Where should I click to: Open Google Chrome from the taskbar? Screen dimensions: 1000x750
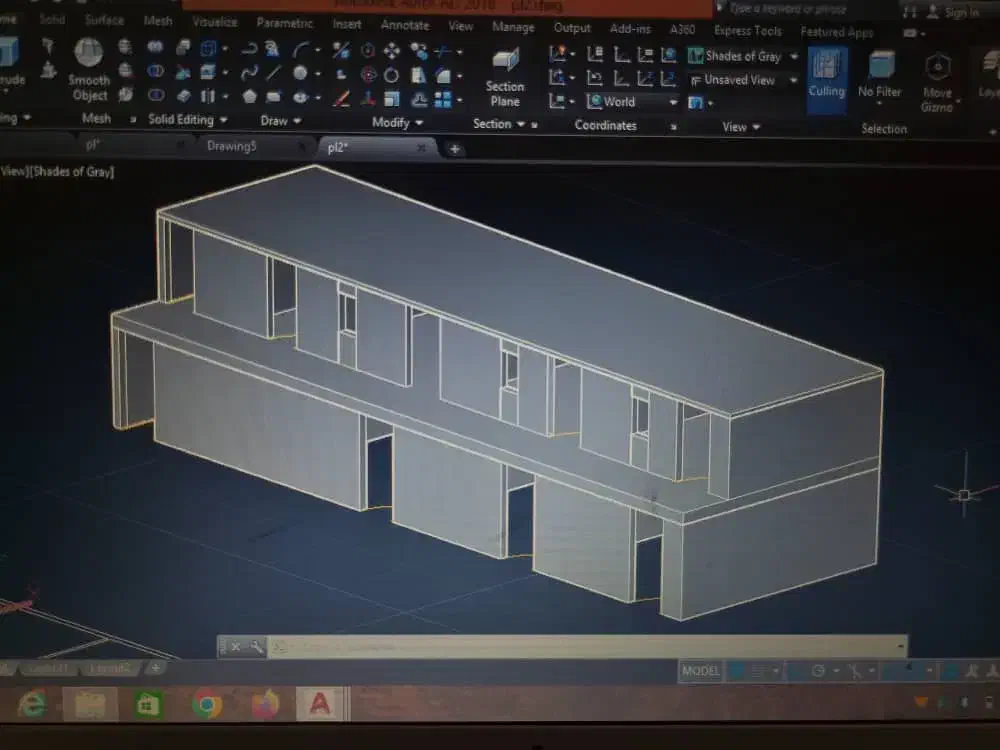[x=207, y=705]
